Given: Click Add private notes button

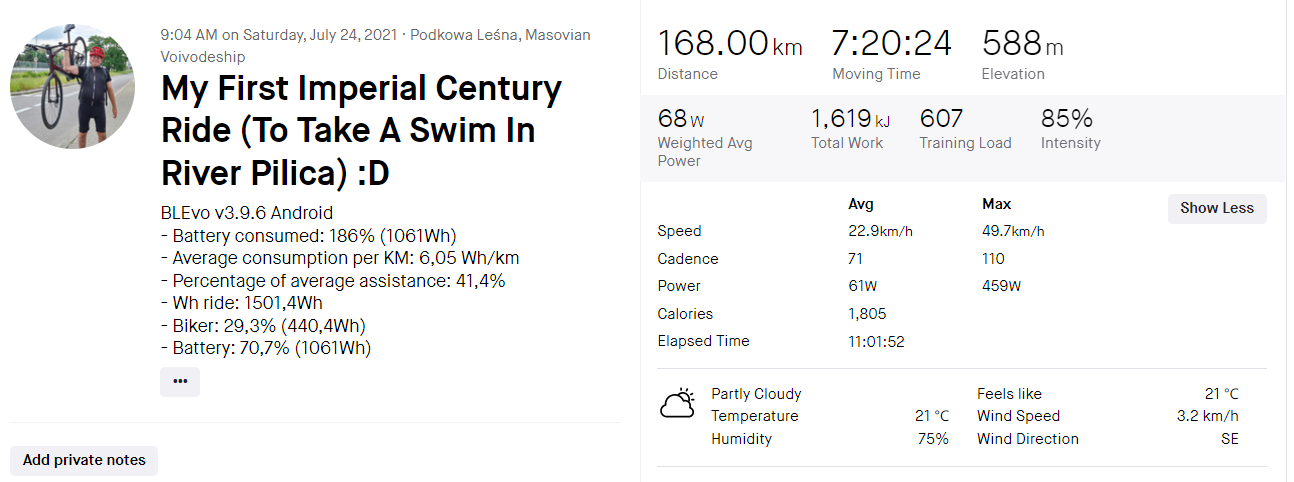Looking at the screenshot, I should click(84, 460).
